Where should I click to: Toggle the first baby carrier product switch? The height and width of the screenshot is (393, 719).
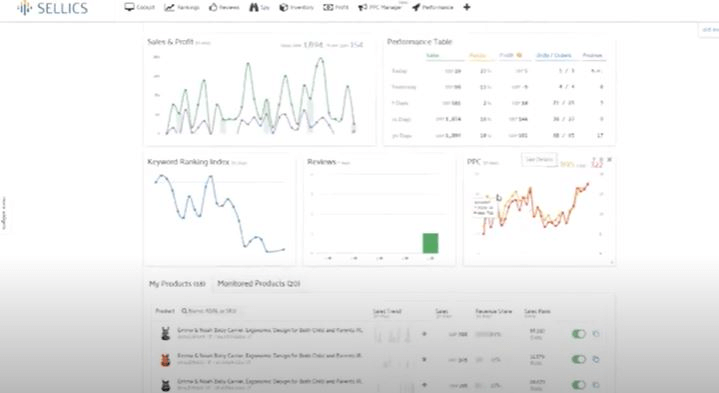(x=579, y=334)
